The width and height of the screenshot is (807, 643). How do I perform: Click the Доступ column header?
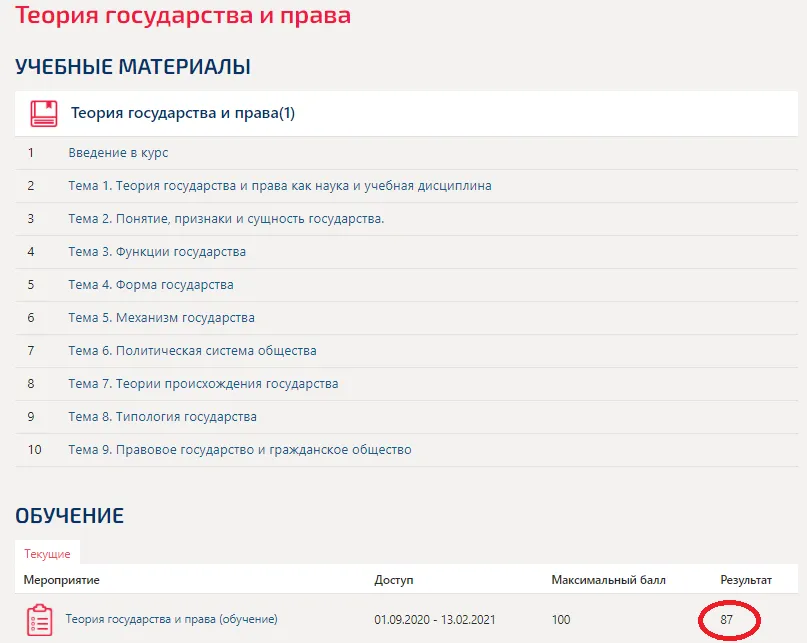[x=394, y=580]
